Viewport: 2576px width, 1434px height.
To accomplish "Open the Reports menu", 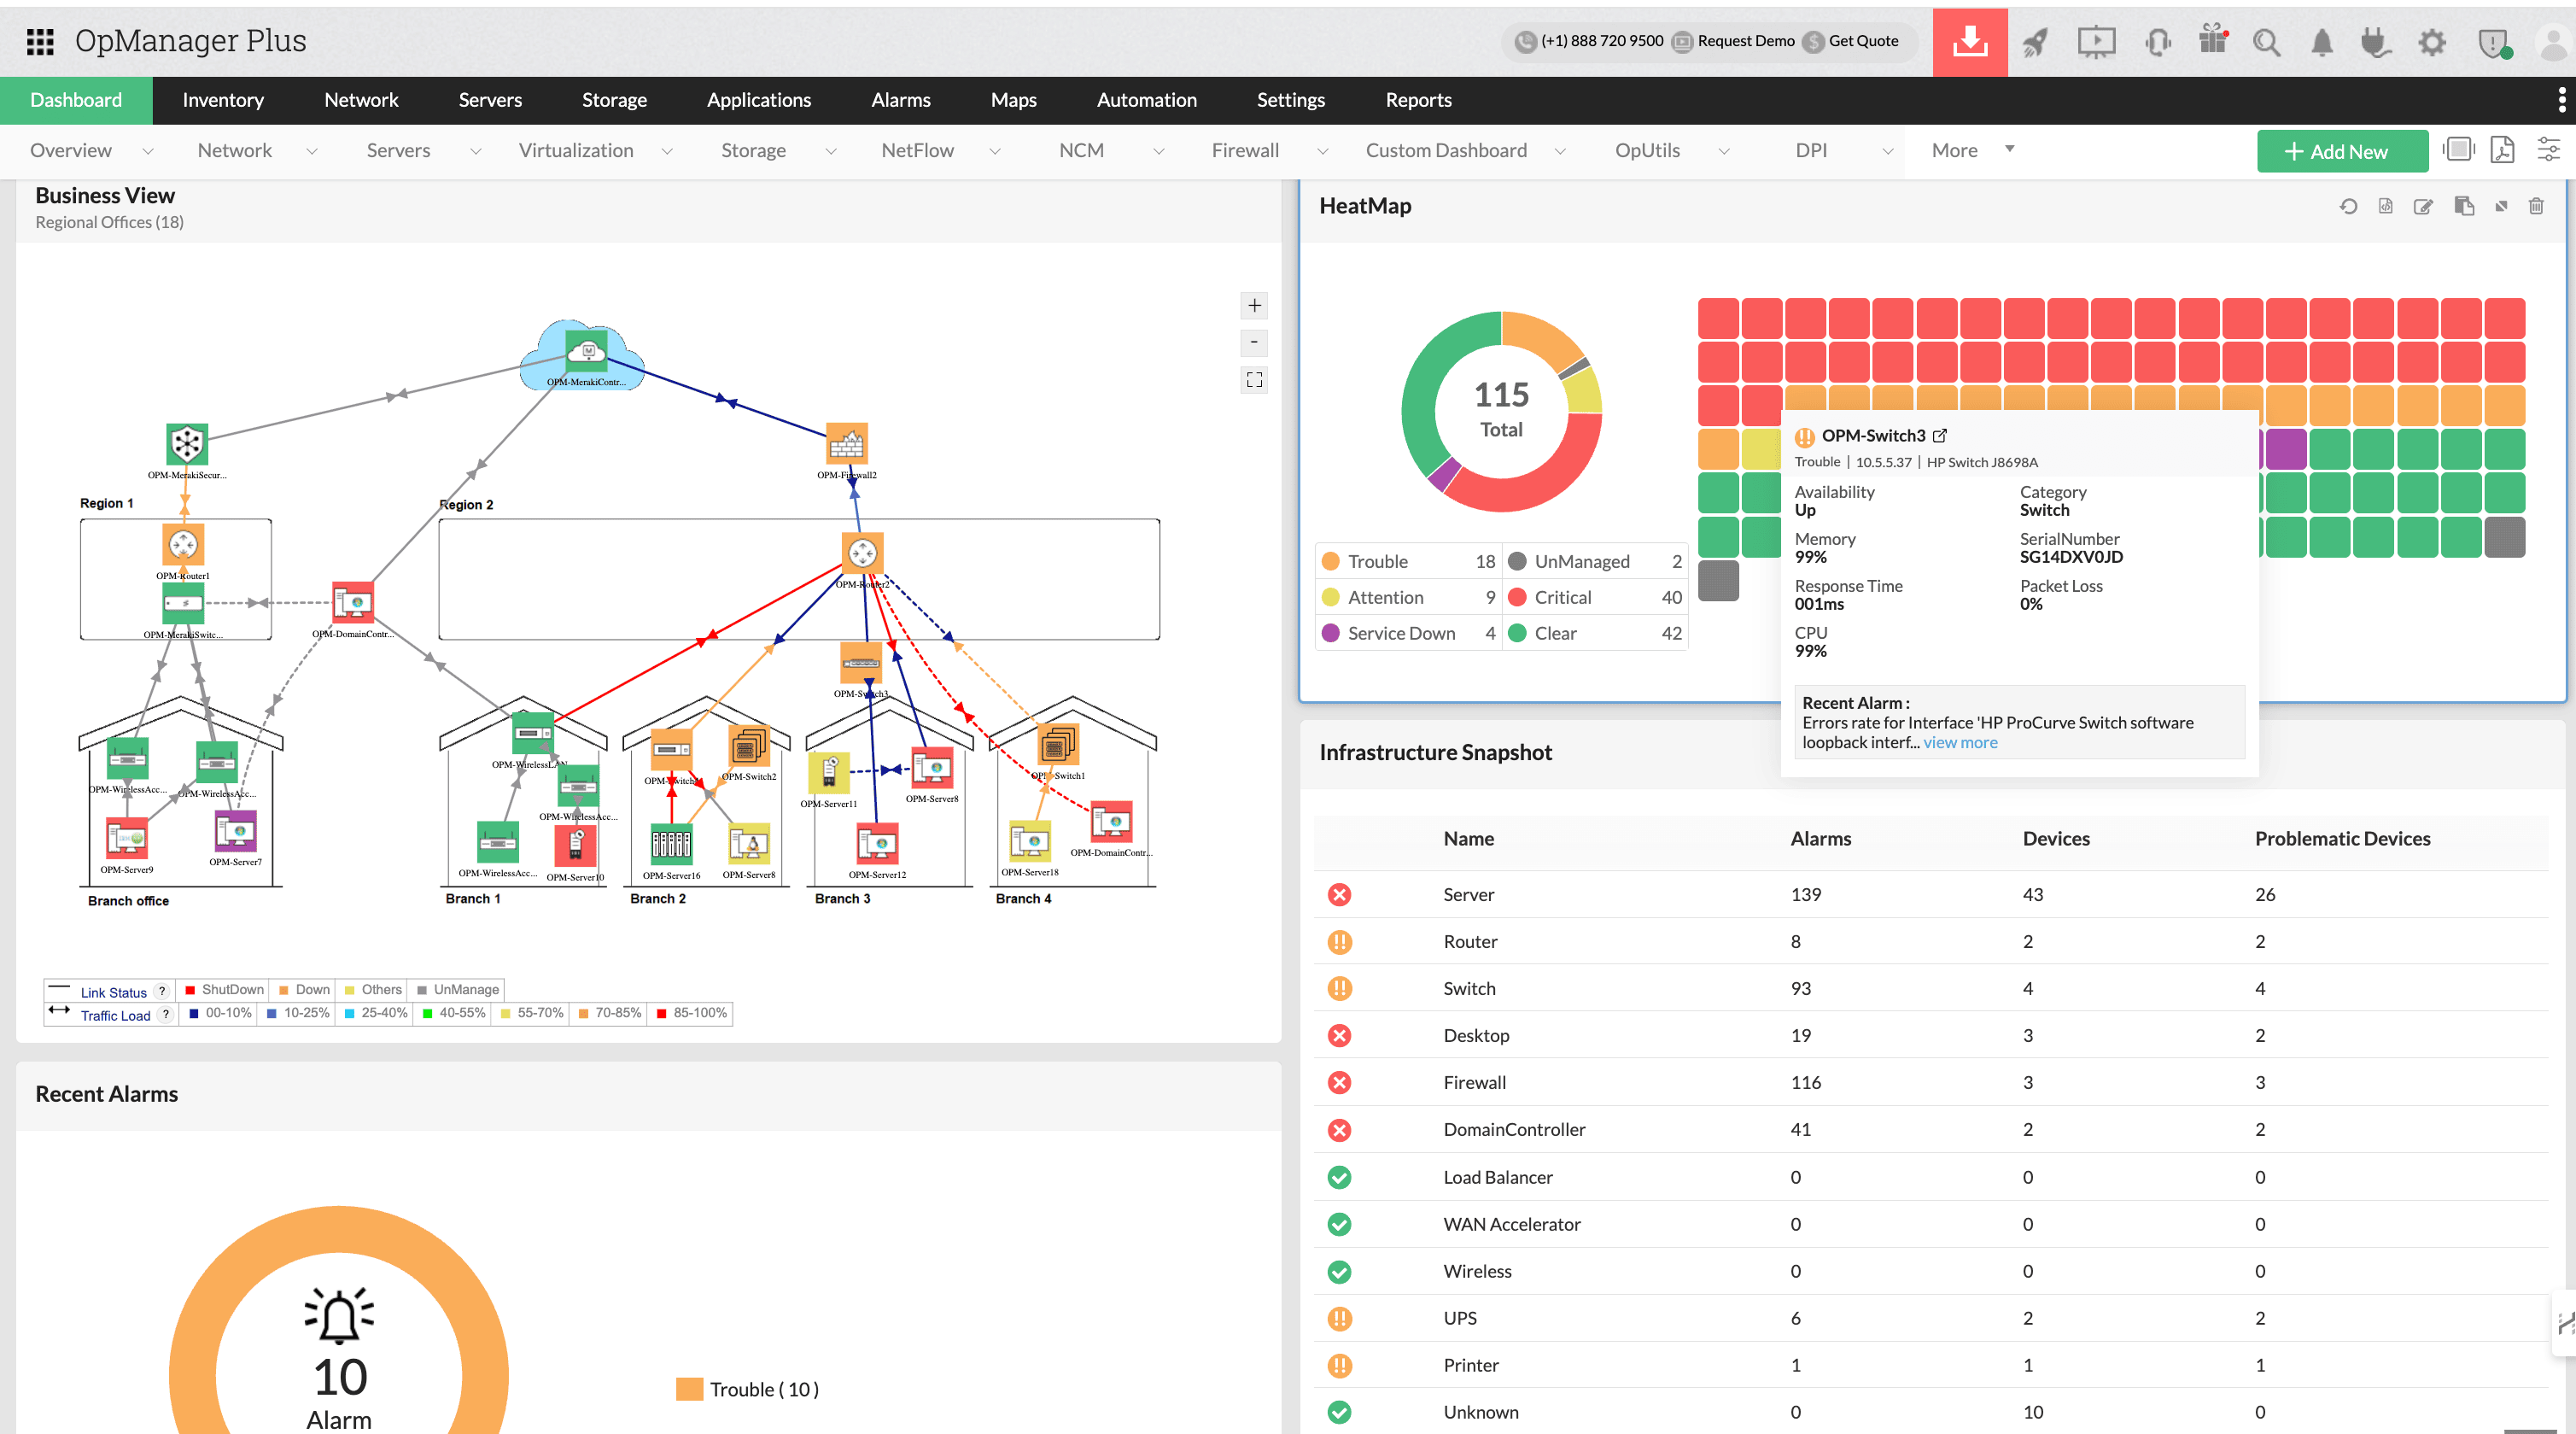I will point(1418,100).
